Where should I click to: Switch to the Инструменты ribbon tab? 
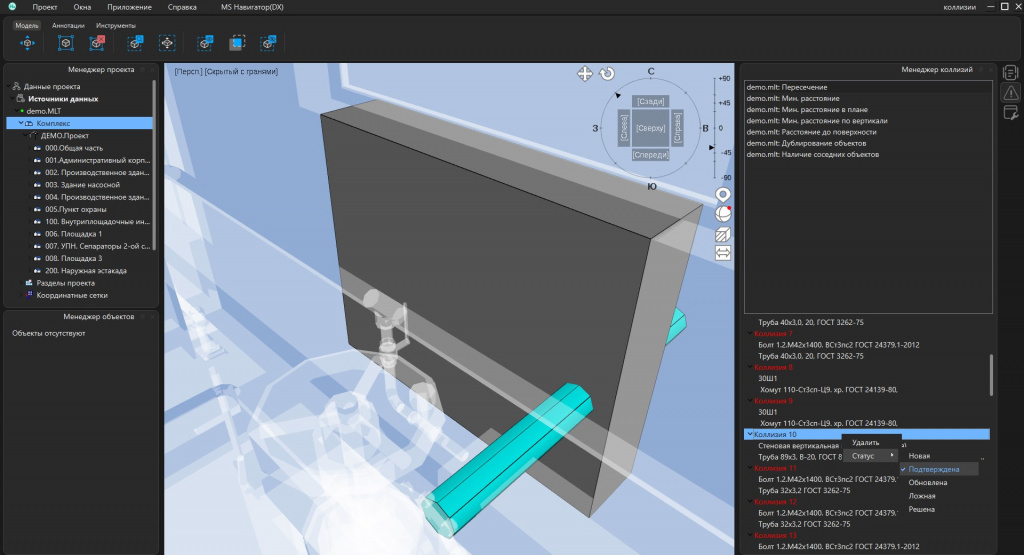click(116, 25)
